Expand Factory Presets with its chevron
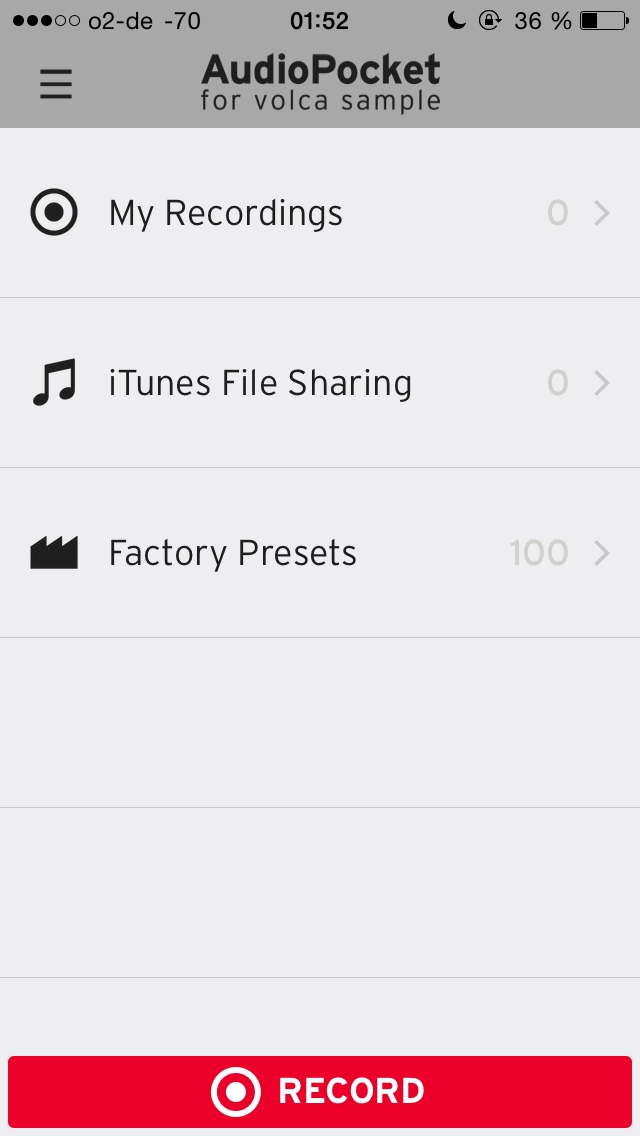 tap(602, 554)
